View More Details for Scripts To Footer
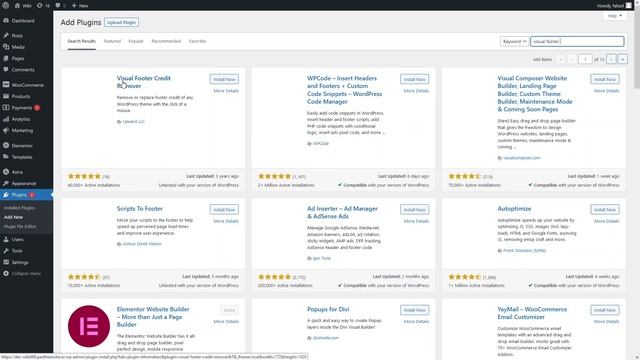Image resolution: width=640 pixels, height=360 pixels. tap(226, 221)
